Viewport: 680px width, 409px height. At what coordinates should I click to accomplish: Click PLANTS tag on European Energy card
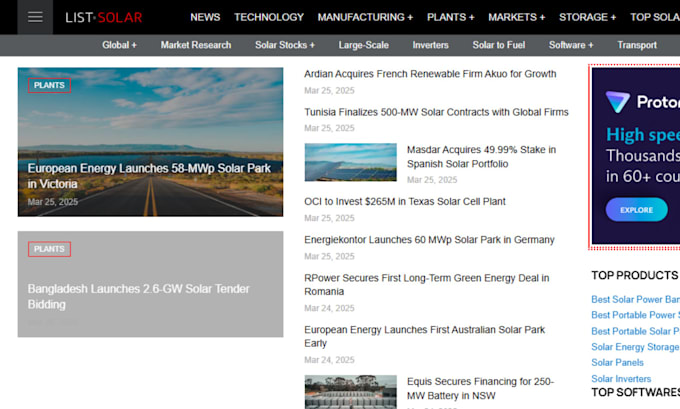point(49,85)
